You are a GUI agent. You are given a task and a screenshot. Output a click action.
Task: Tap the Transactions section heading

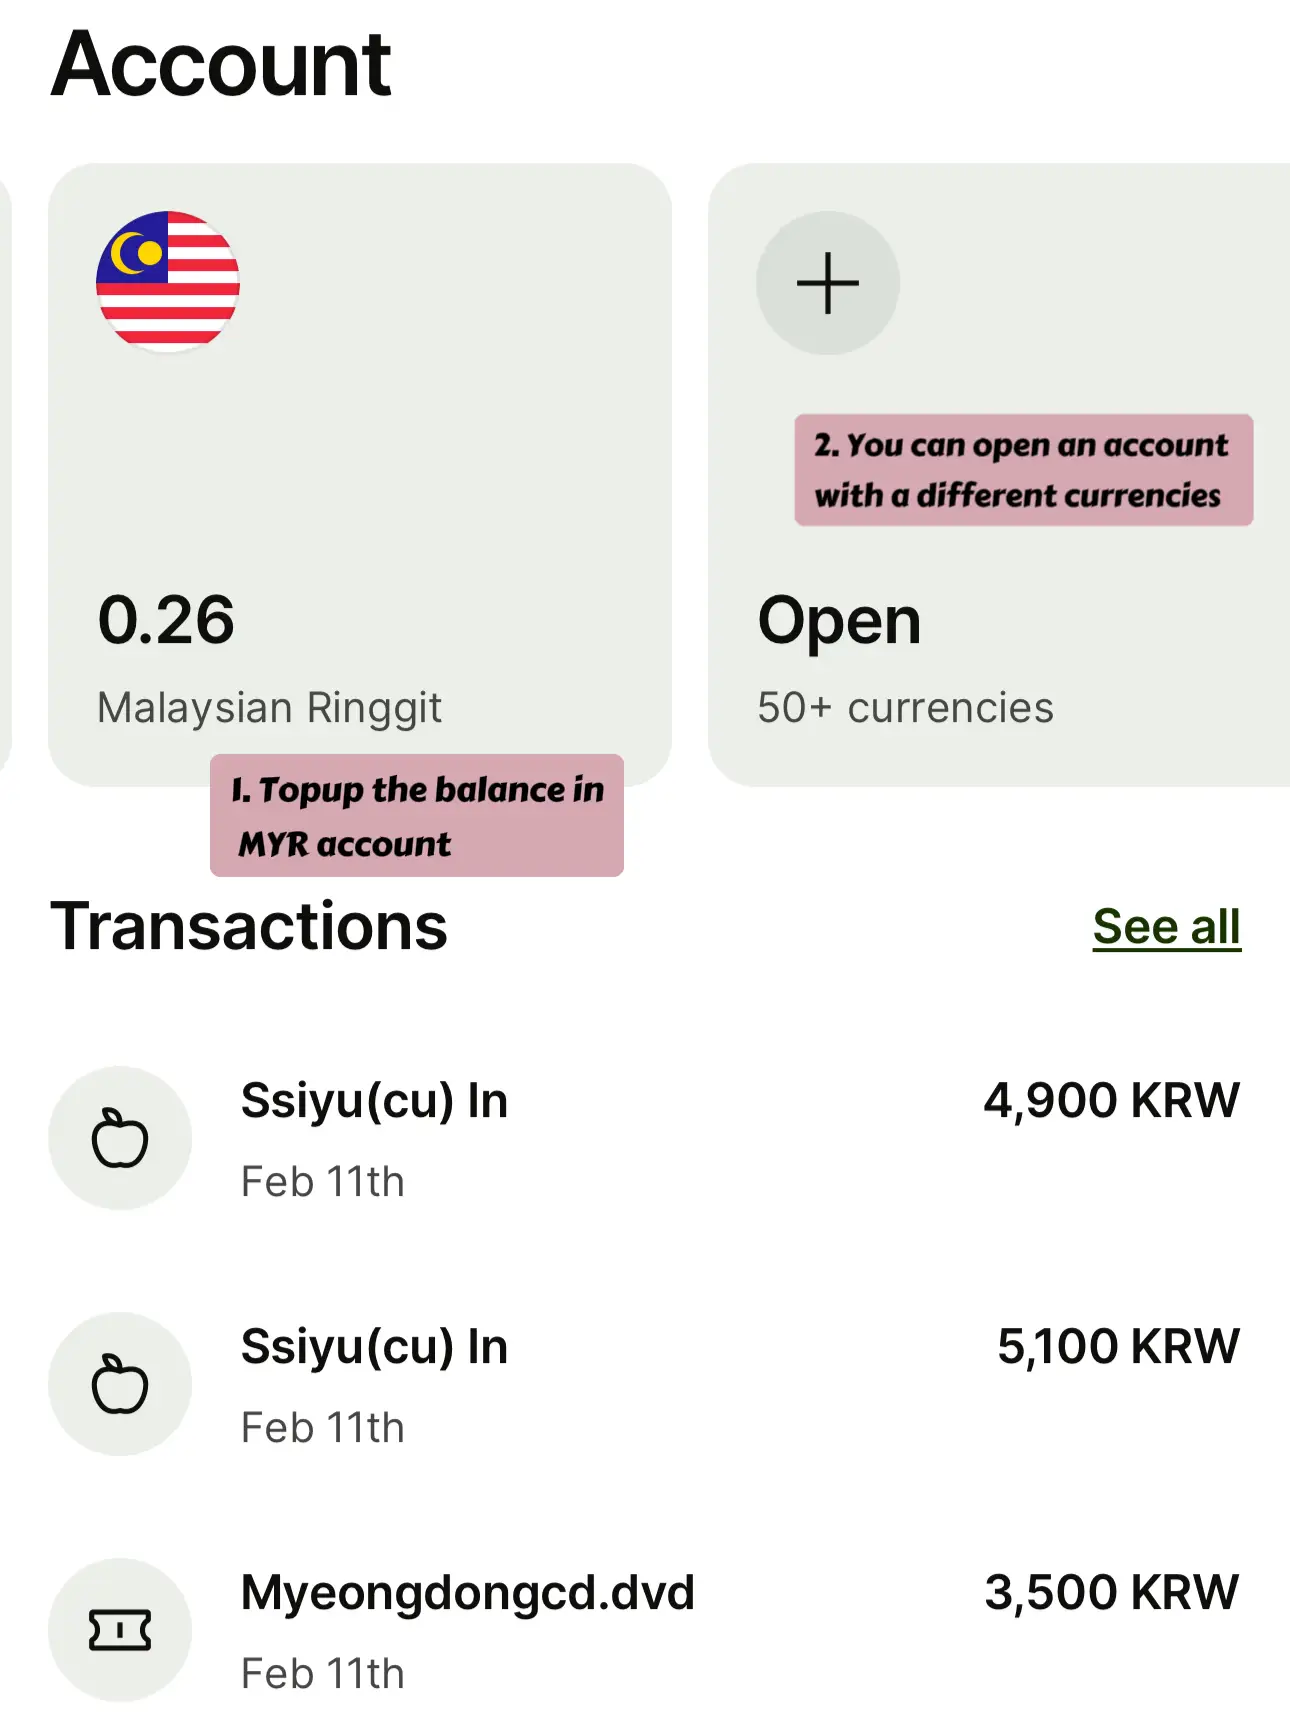pos(249,926)
